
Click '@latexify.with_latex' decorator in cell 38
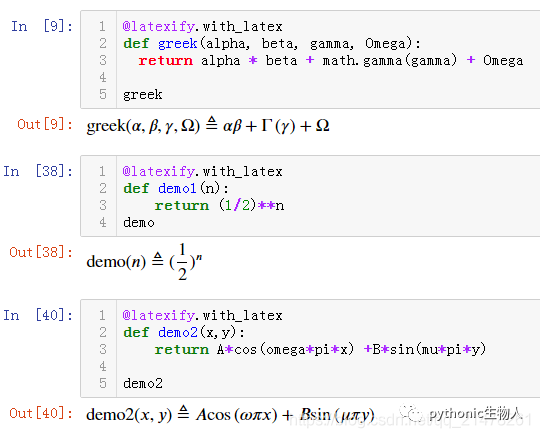tap(202, 171)
